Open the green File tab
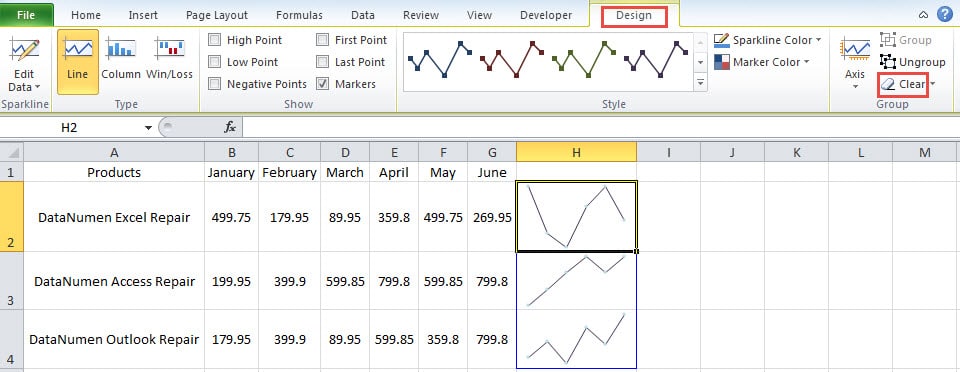 [x=26, y=15]
